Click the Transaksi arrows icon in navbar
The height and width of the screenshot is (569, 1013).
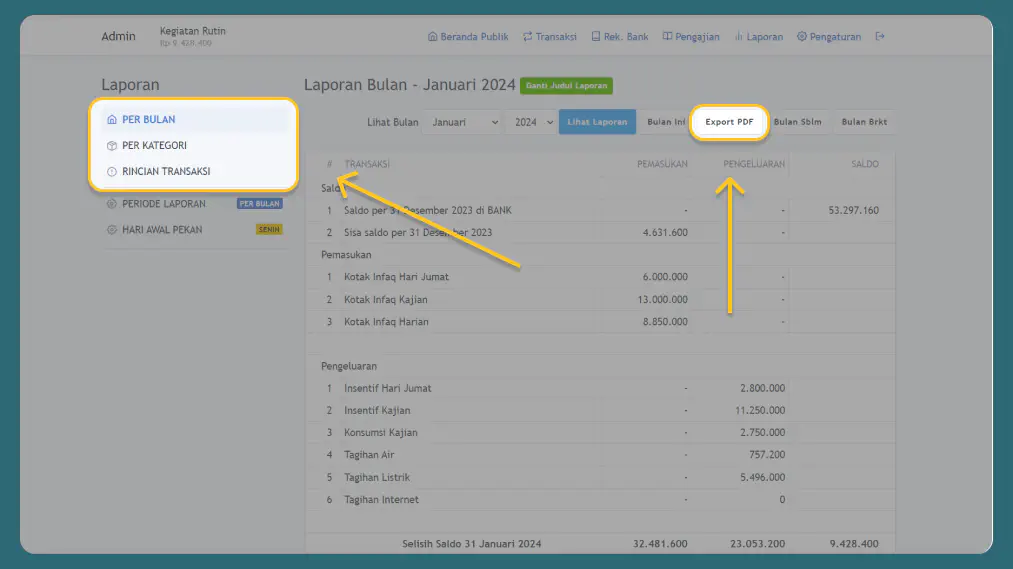[x=527, y=37]
